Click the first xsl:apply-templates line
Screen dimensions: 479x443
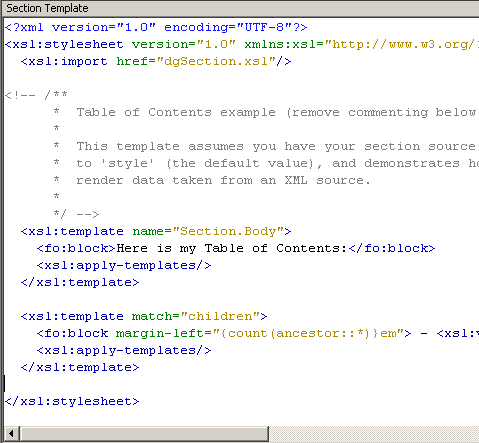pos(124,265)
